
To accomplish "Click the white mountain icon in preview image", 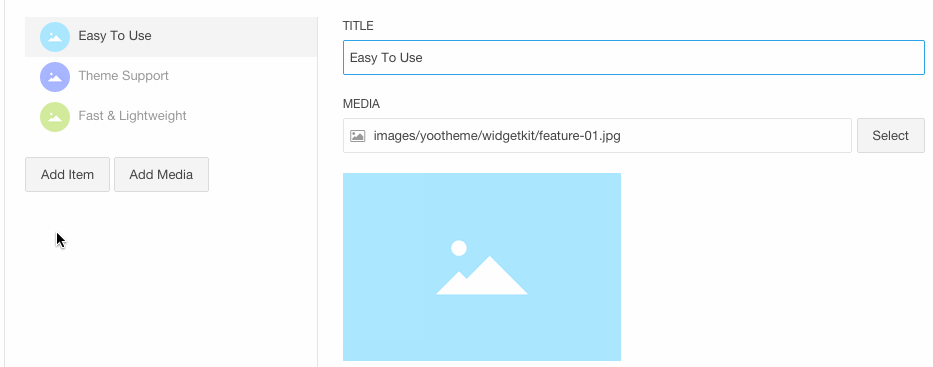I will point(482,275).
